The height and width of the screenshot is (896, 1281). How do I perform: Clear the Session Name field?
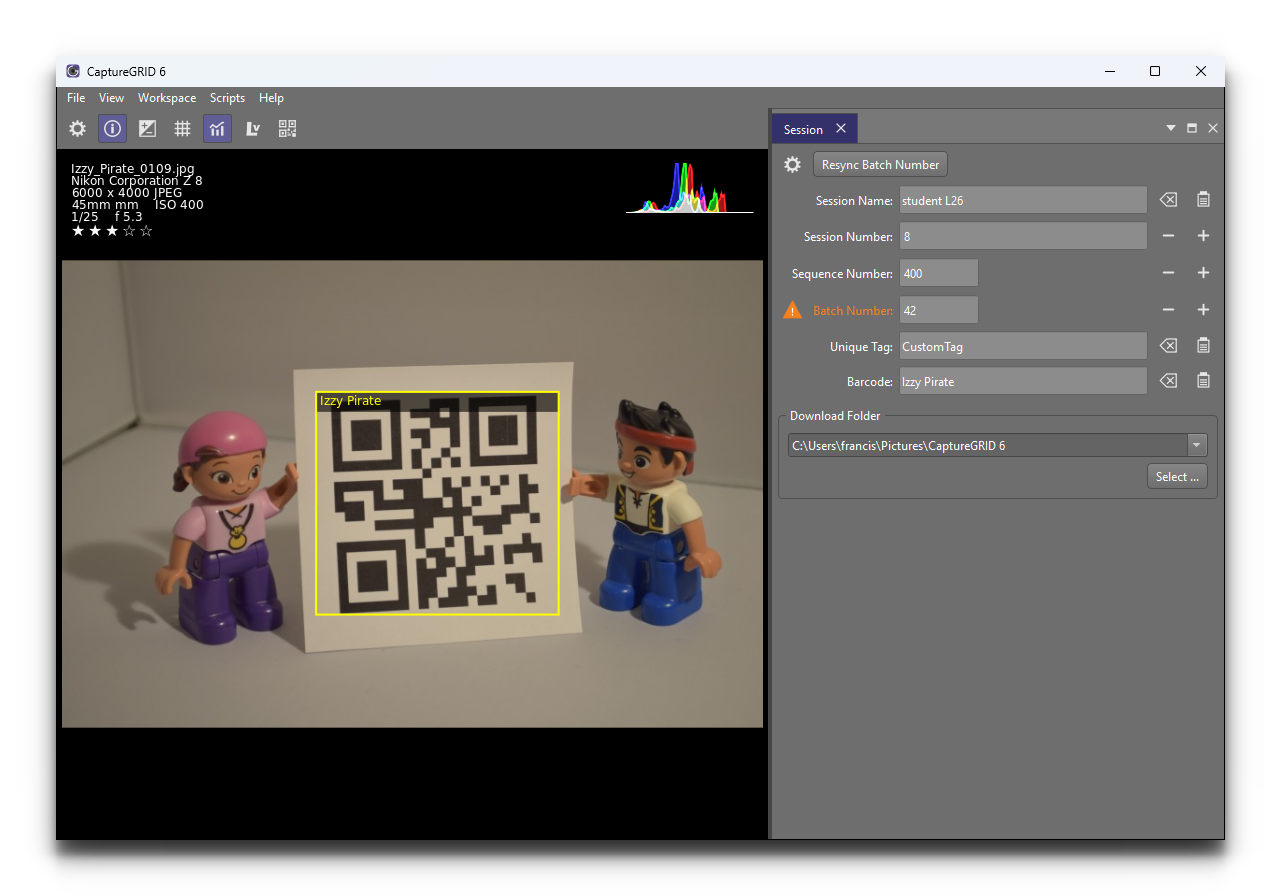(1168, 200)
